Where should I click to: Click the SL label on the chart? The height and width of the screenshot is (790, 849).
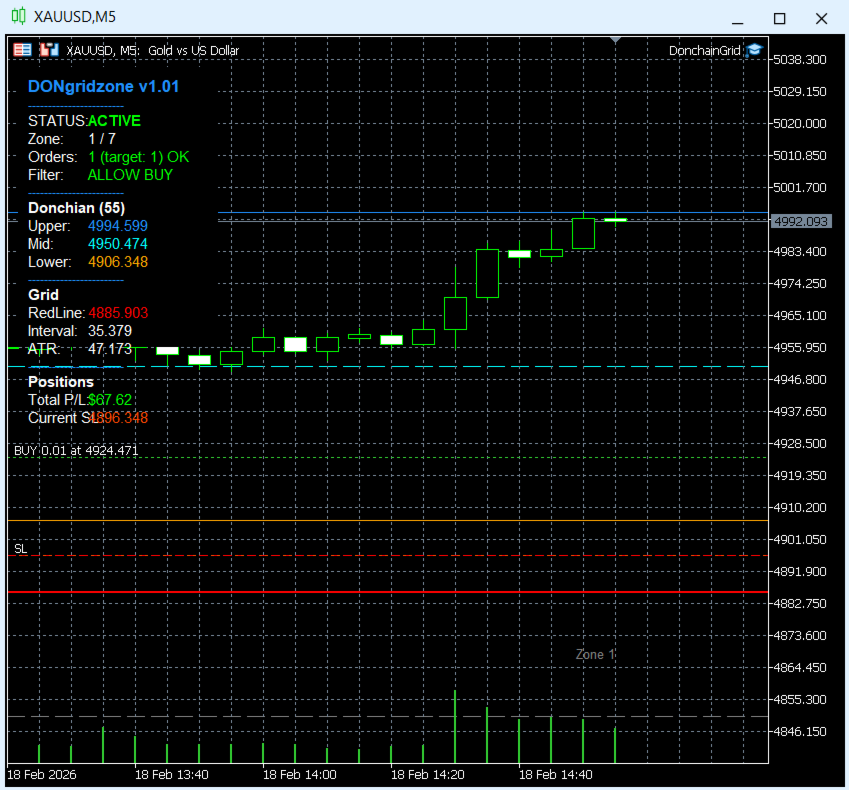[21, 549]
